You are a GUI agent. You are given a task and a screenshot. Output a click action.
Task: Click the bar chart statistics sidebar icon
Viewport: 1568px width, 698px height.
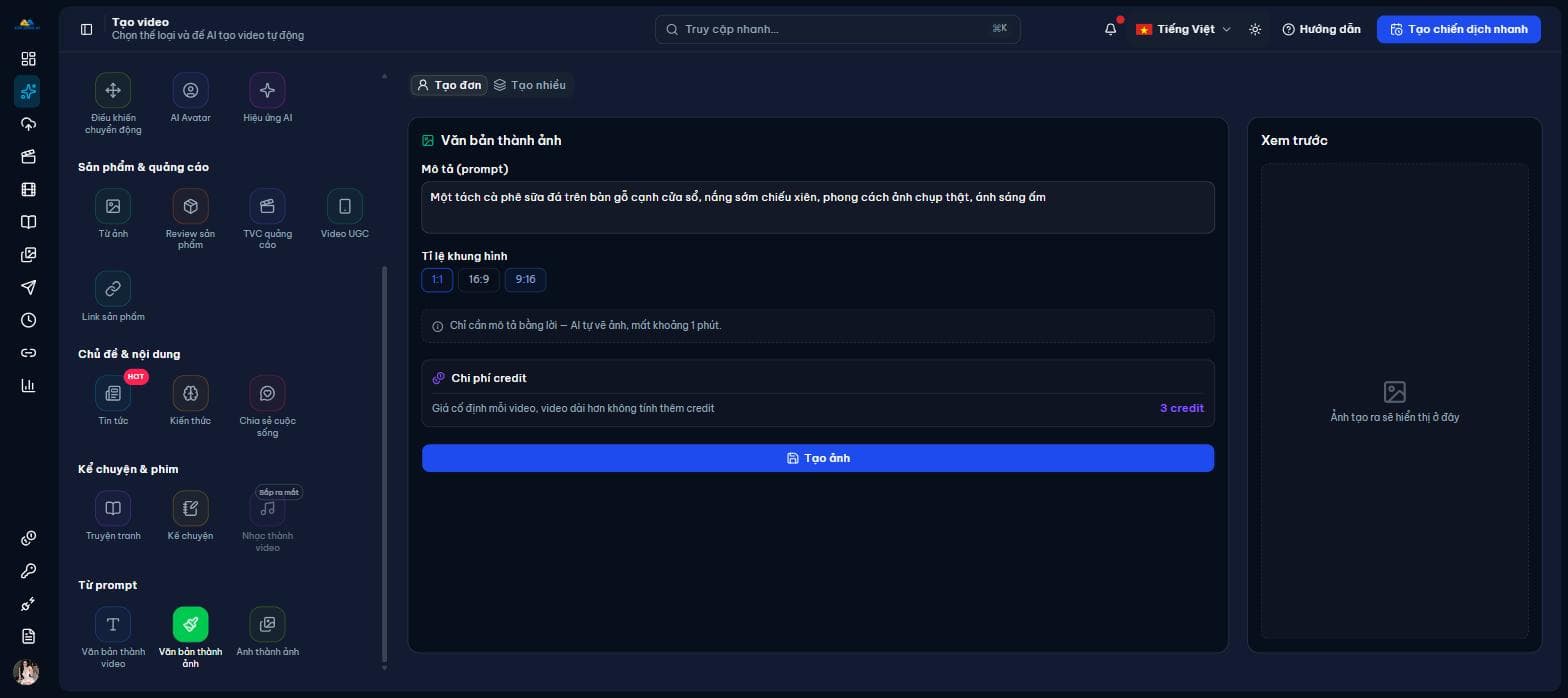point(28,386)
